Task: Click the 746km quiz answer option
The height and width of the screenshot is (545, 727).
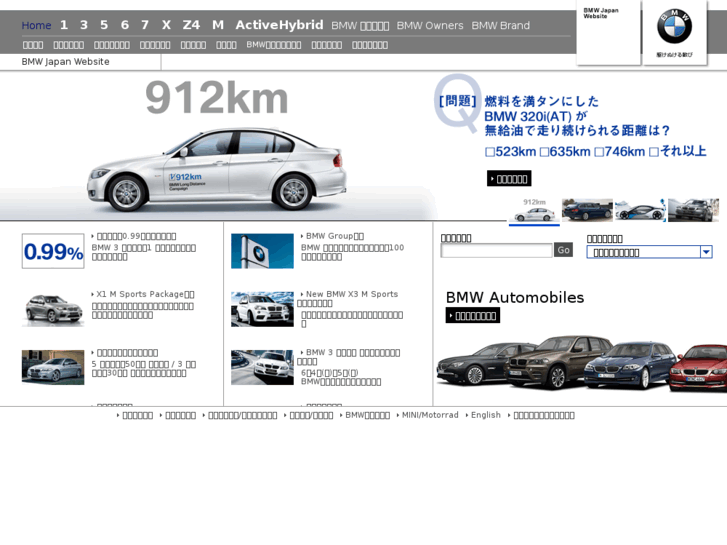Action: [x=620, y=152]
